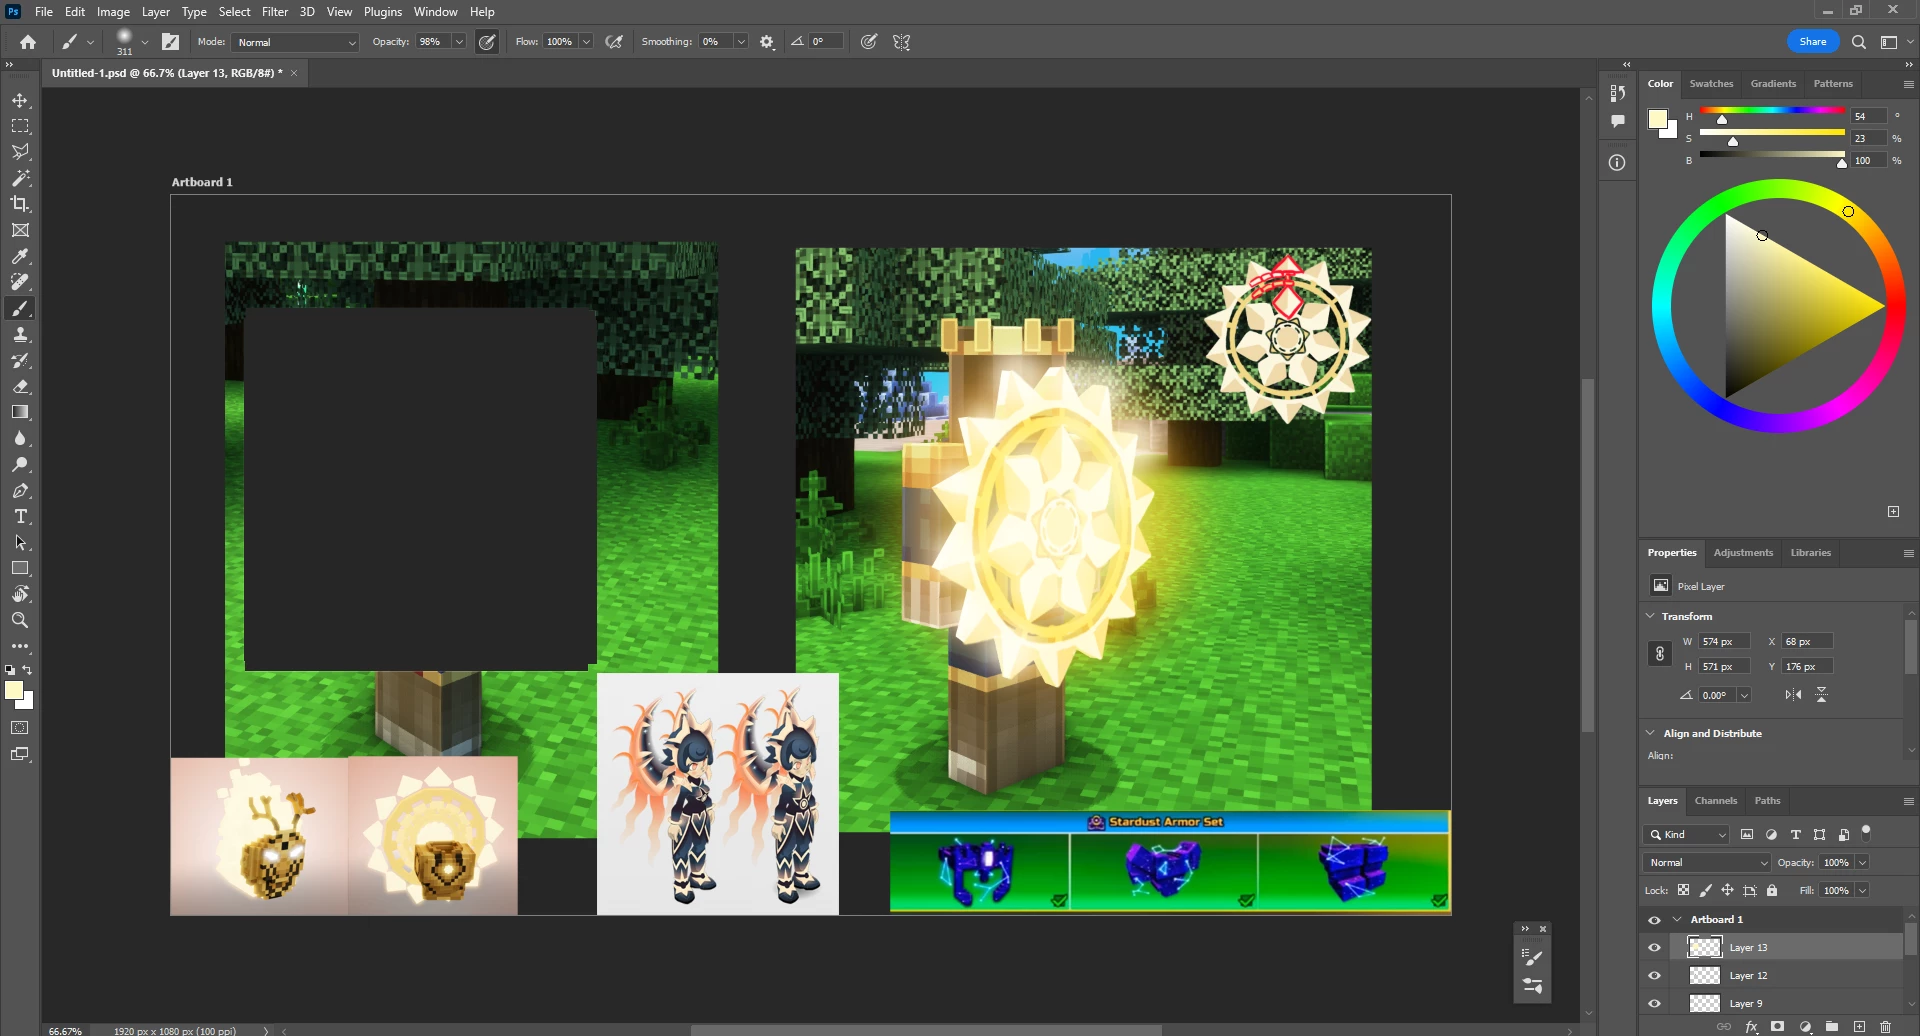This screenshot has width=1920, height=1036.
Task: Hide the Layer 12 layer
Action: click(x=1655, y=976)
